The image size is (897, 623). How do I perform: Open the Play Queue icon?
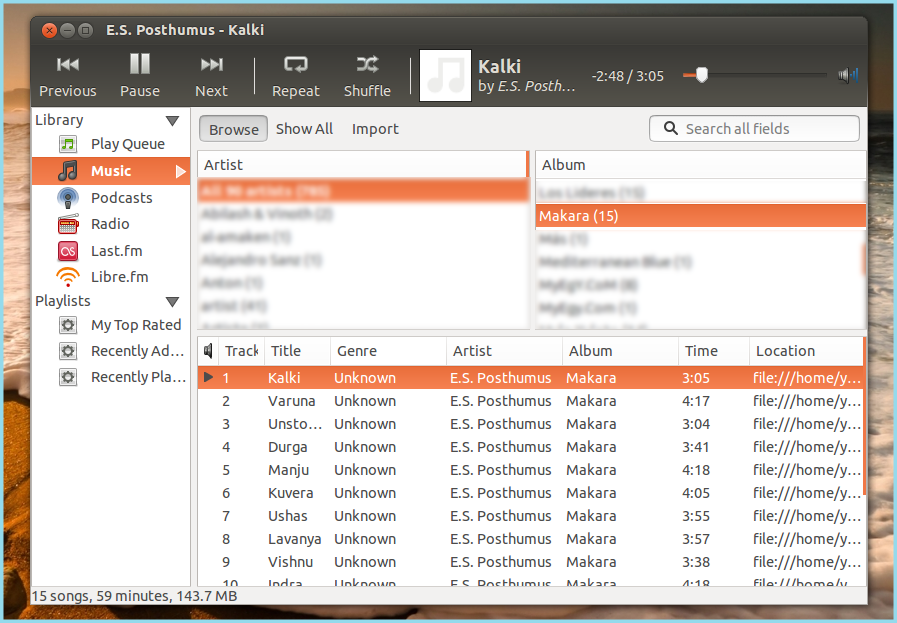pyautogui.click(x=68, y=144)
